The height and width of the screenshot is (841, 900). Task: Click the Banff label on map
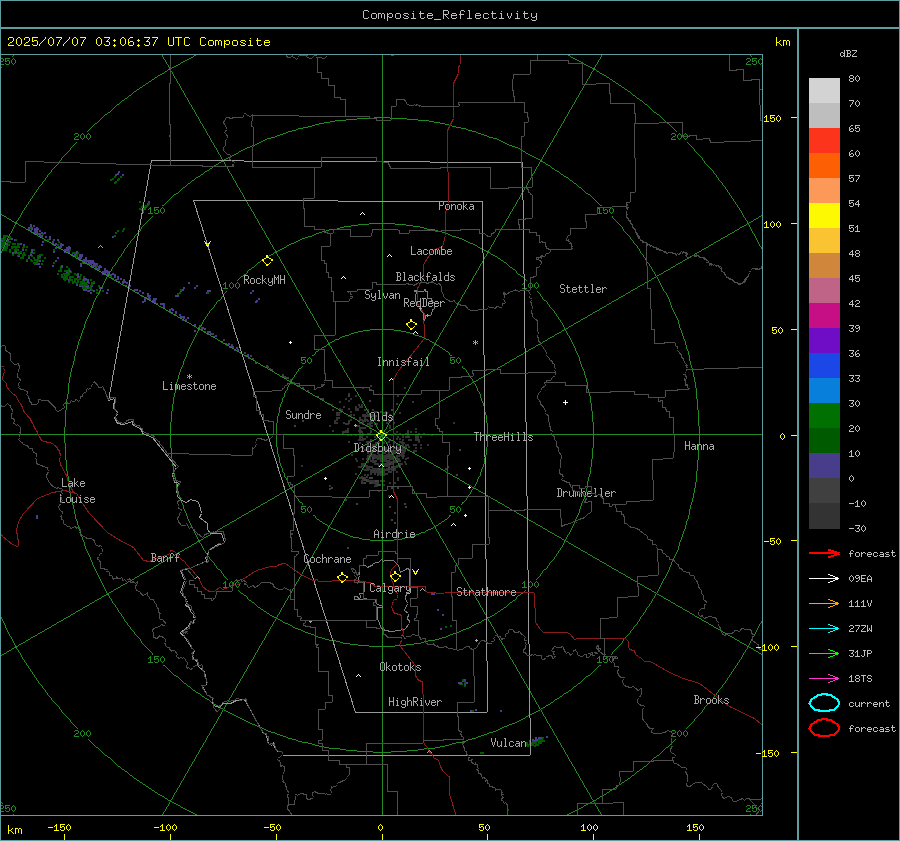165,558
